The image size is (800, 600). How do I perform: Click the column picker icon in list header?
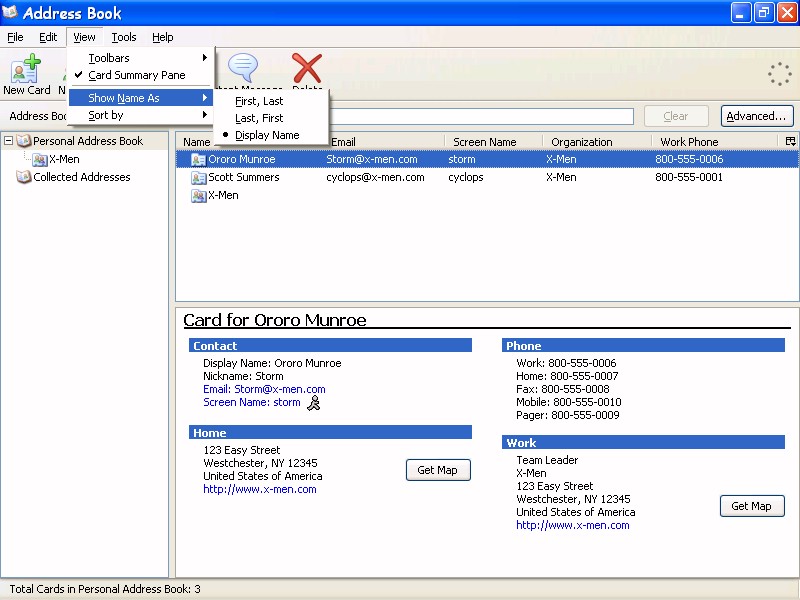tap(790, 141)
